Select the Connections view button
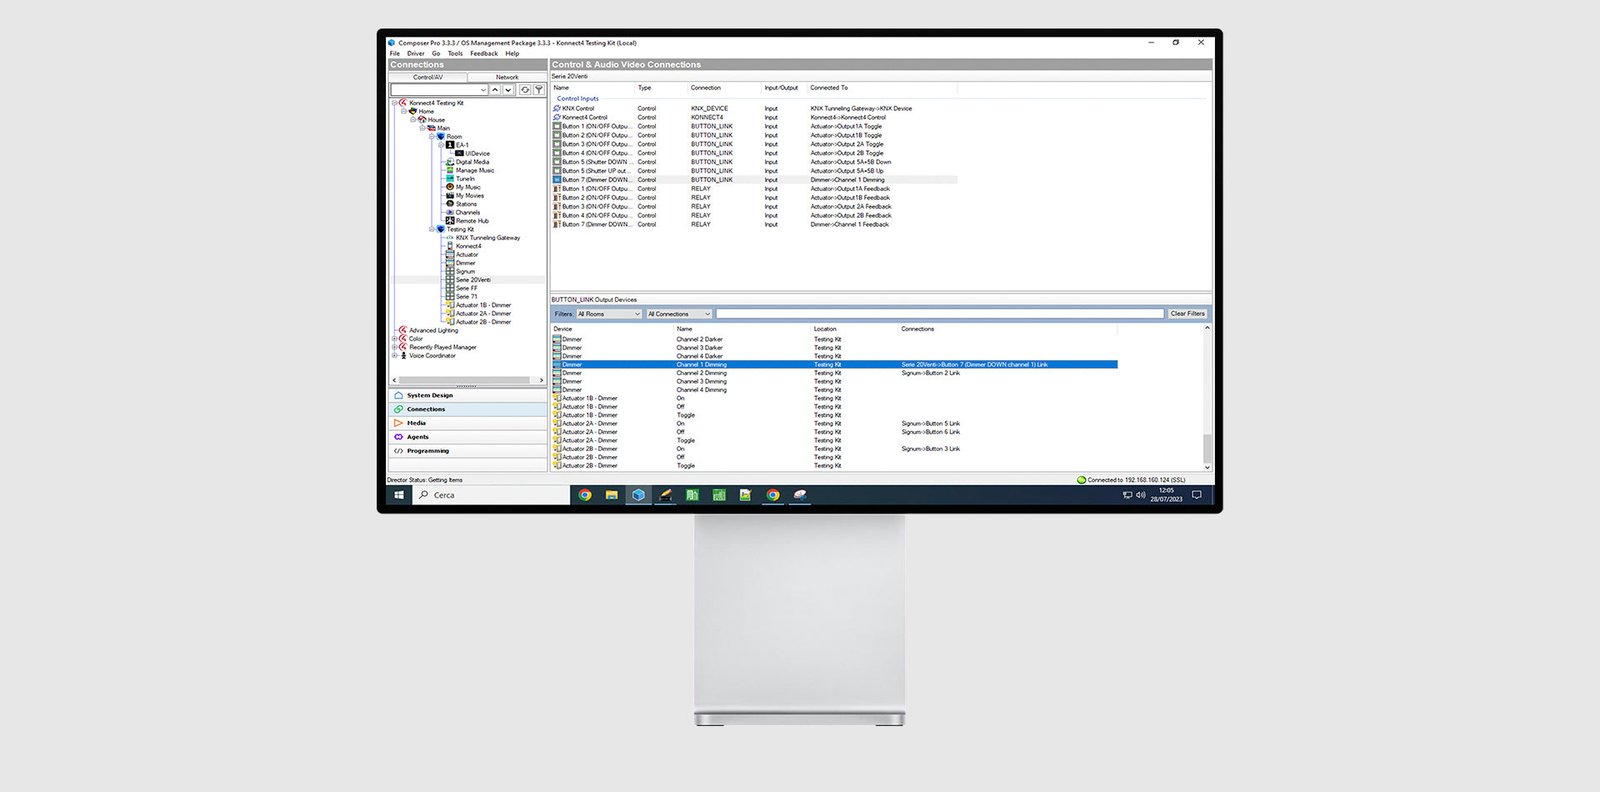Screen dimensions: 1600x792 click(x=467, y=409)
